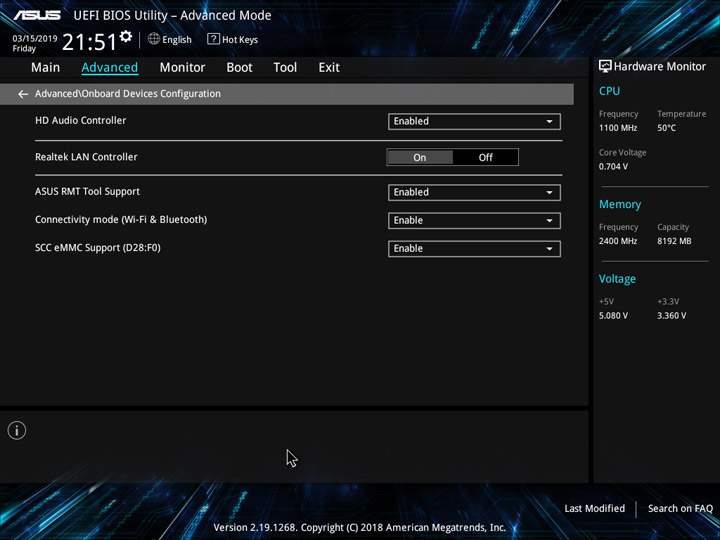The image size is (720, 540).
Task: Go to the Main tab
Action: tap(45, 67)
